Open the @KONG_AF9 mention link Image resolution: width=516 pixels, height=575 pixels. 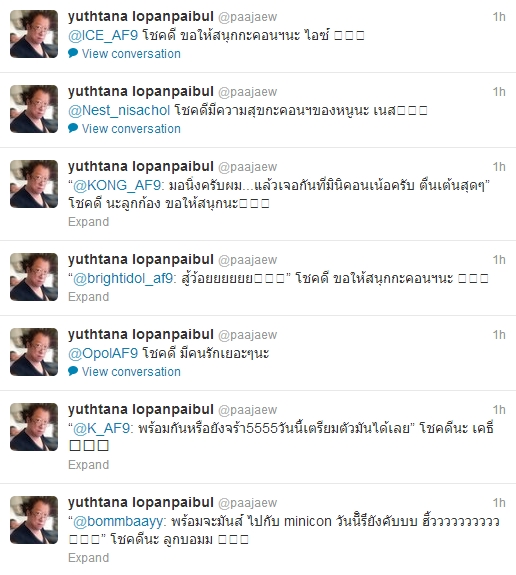click(x=117, y=186)
